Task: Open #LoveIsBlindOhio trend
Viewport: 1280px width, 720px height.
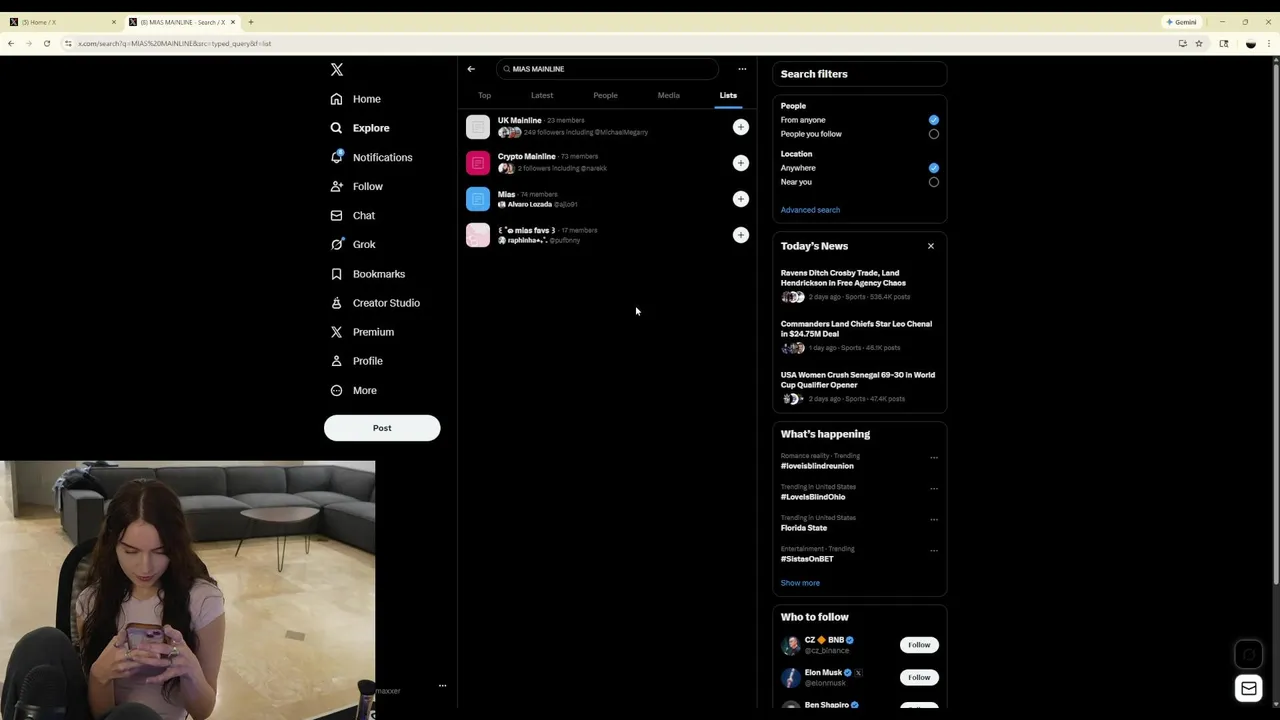Action: [813, 497]
